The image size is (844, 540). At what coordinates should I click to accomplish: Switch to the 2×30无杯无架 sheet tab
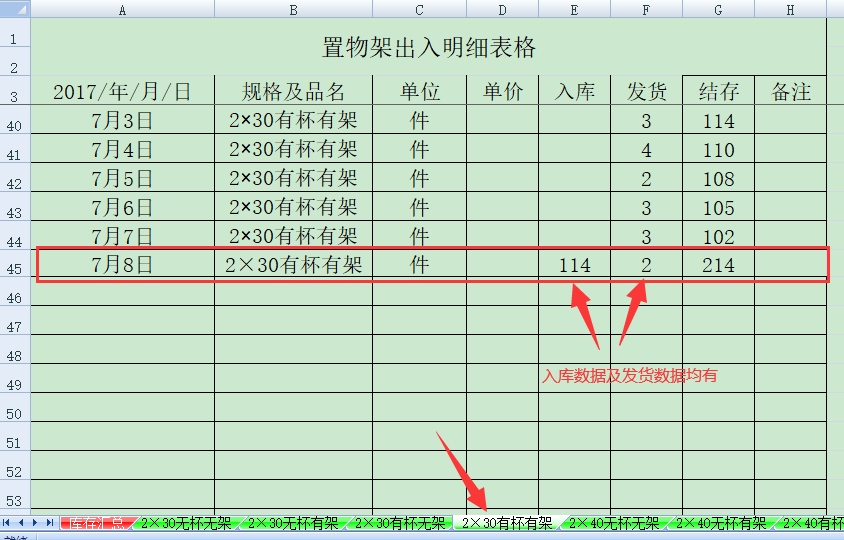pos(186,523)
